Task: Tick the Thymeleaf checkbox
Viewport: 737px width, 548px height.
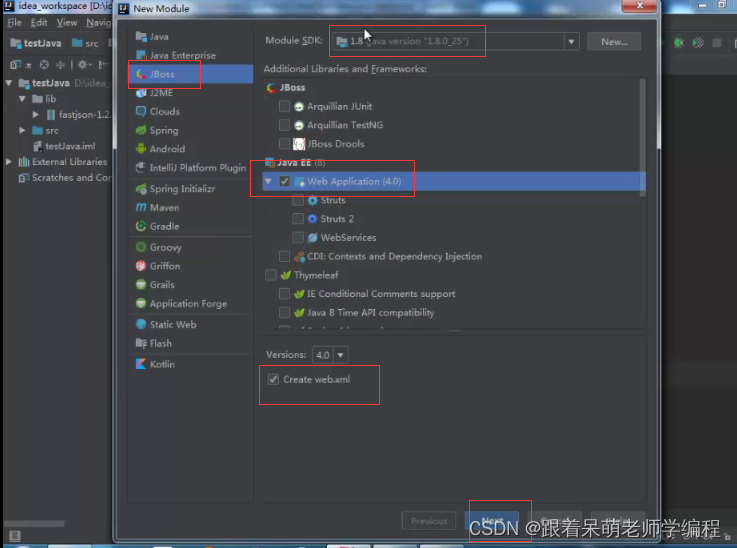Action: pyautogui.click(x=271, y=275)
